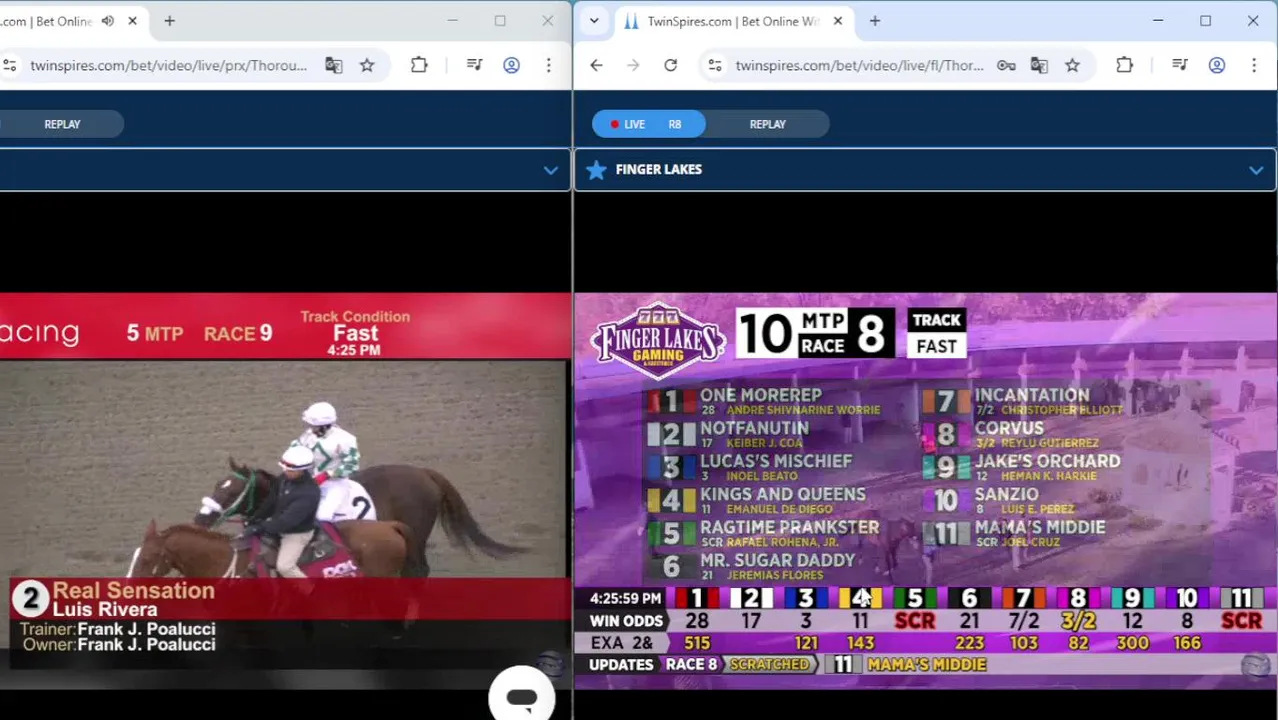Screen dimensions: 1278x720
Task: Go back in right window browser
Action: pyautogui.click(x=596, y=65)
